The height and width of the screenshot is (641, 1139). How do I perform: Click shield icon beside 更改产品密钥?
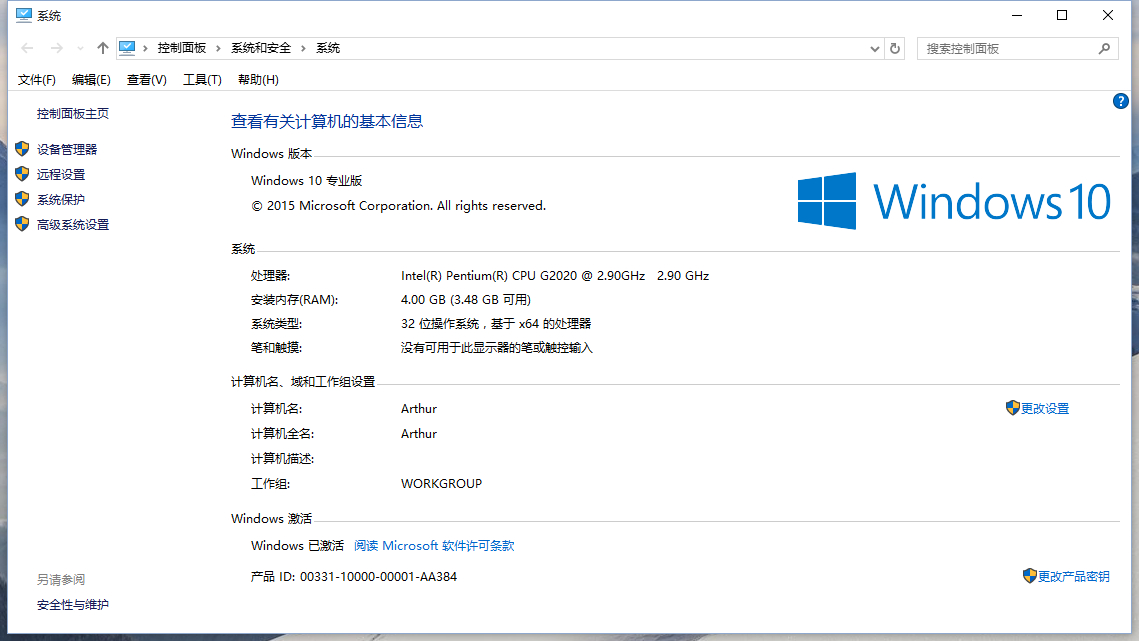click(1029, 576)
